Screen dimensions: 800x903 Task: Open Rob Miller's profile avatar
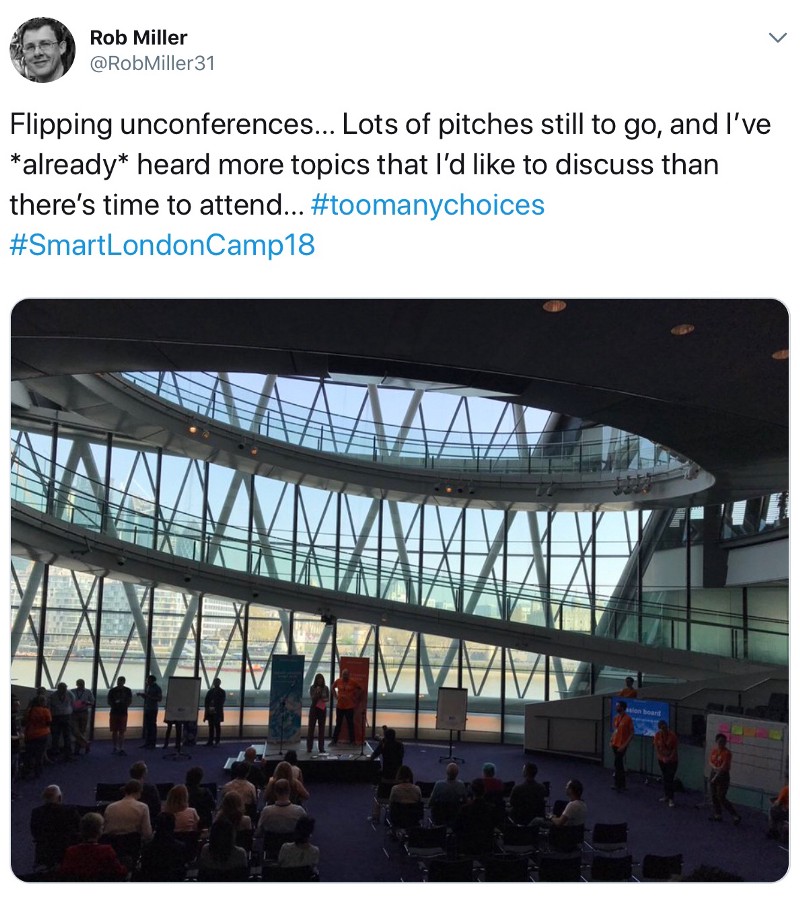coord(42,50)
